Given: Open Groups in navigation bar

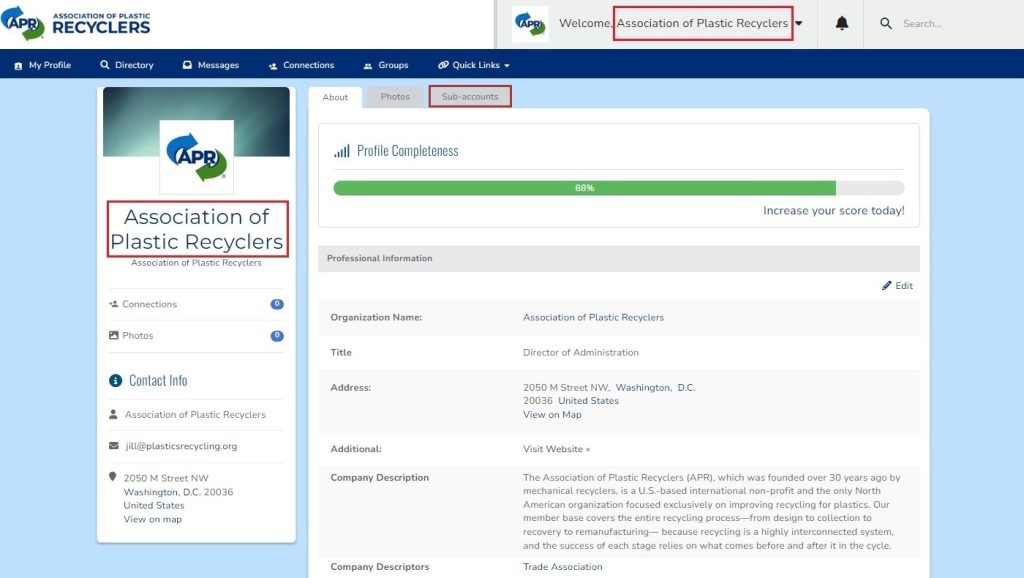Looking at the screenshot, I should click(x=385, y=65).
